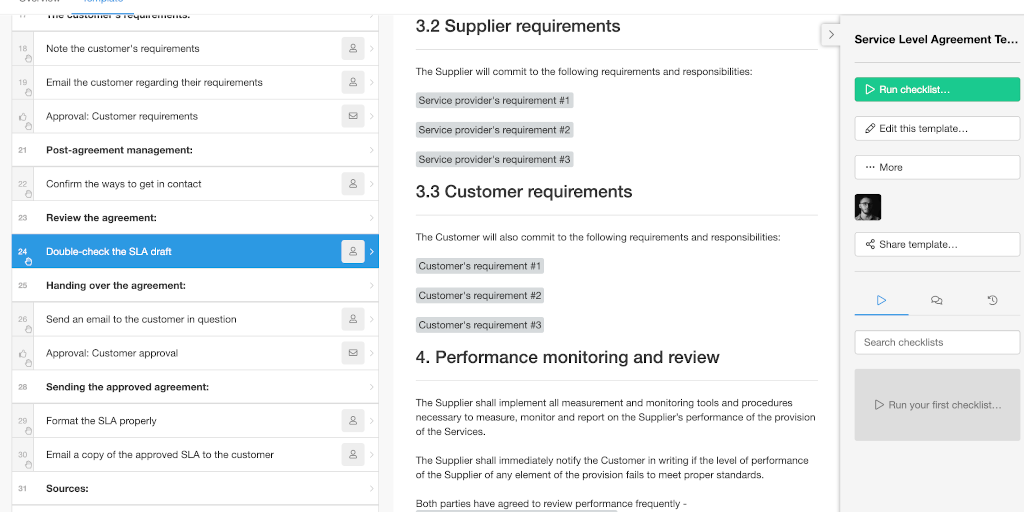Open chevron on Format the SLA properly row
1024x512 pixels.
[372, 421]
